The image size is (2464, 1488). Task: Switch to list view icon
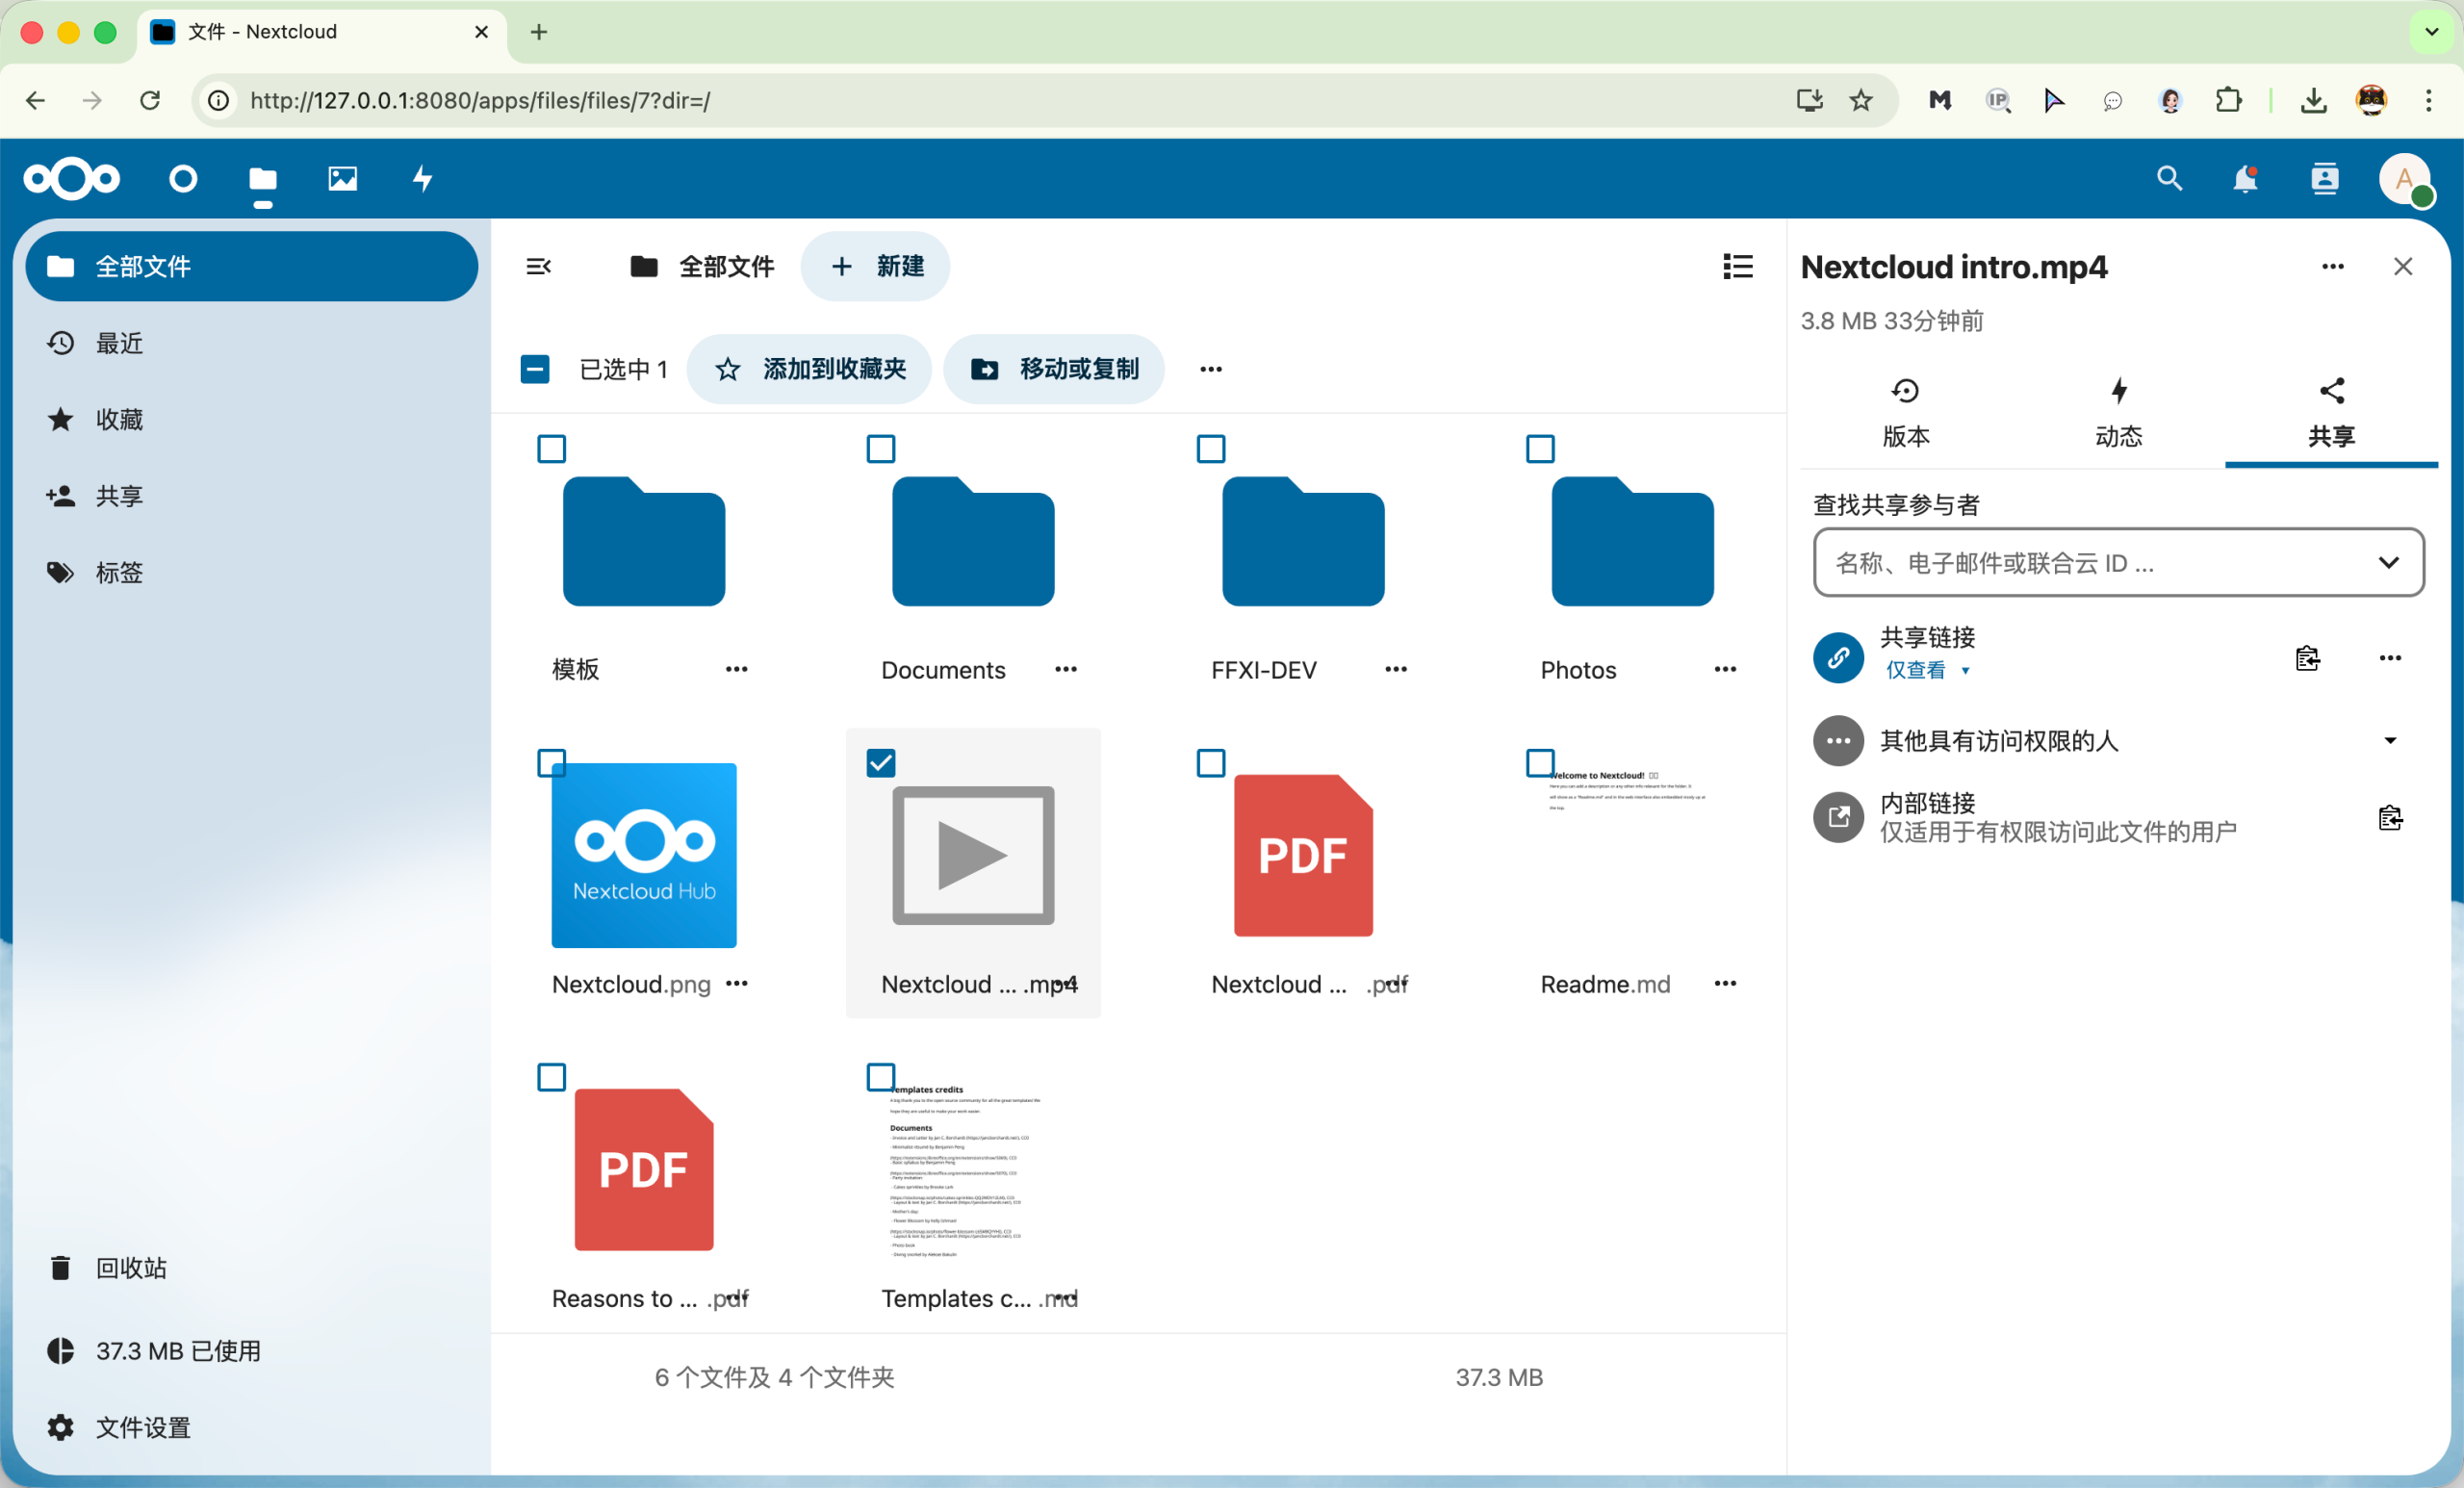click(1738, 266)
